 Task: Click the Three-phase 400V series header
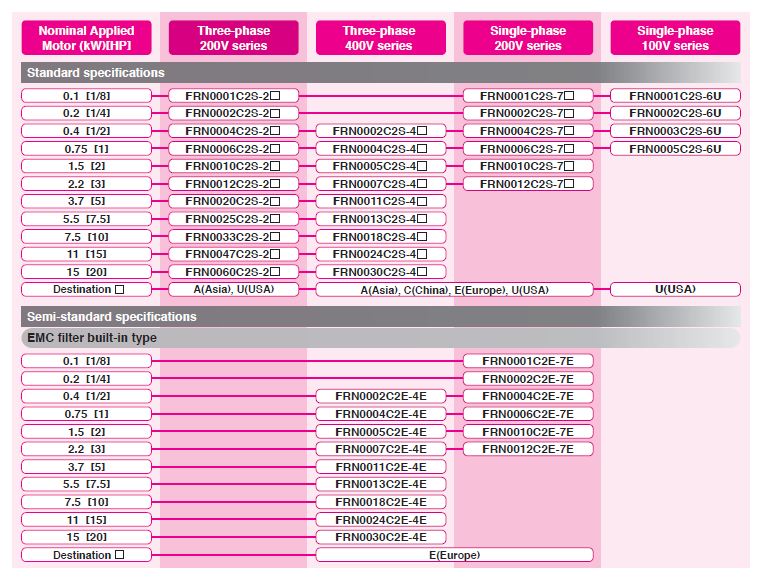point(381,38)
